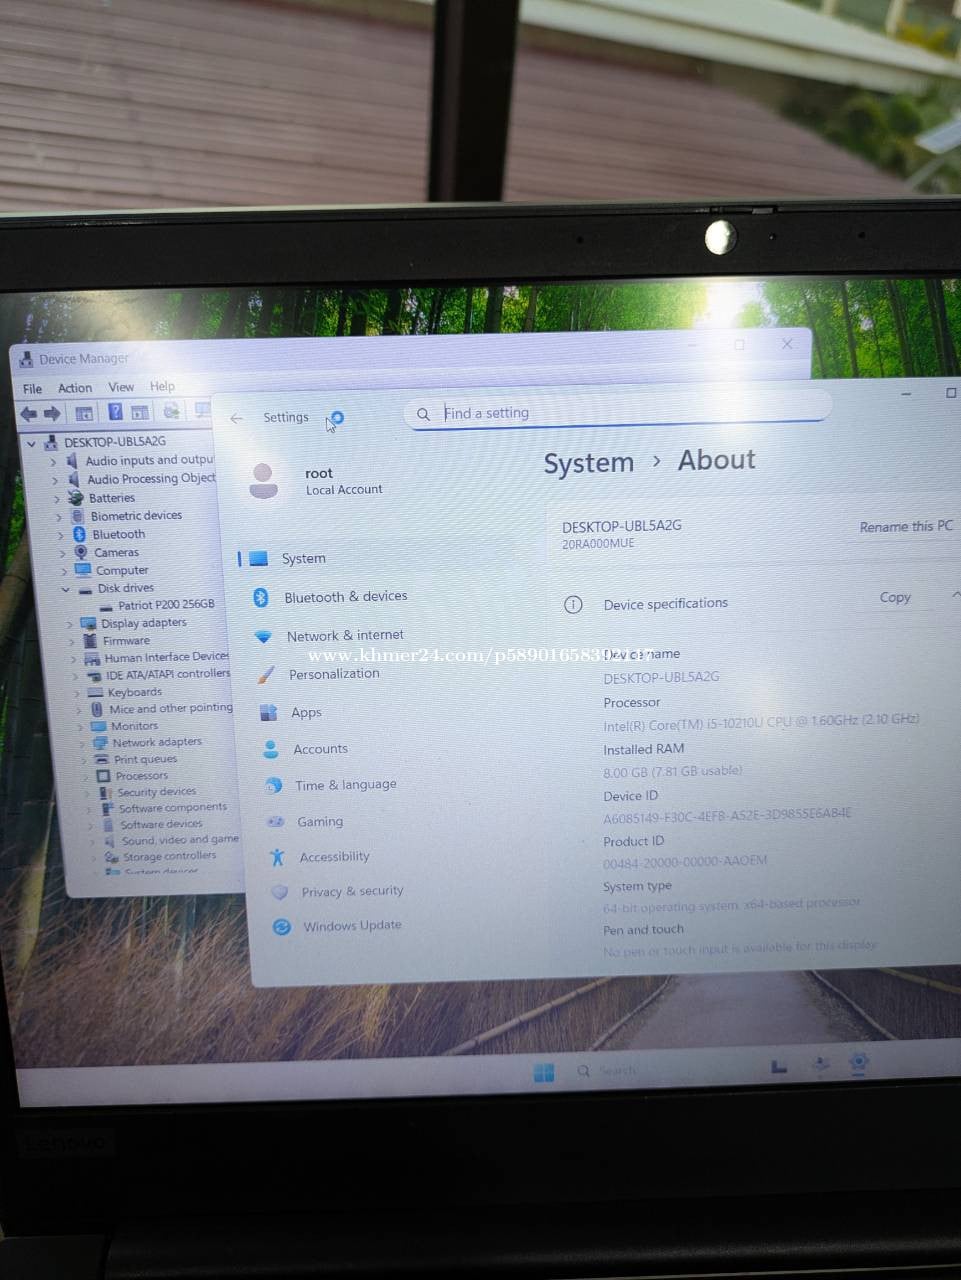Select the Personalization brush icon
The image size is (961, 1280).
[x=265, y=675]
